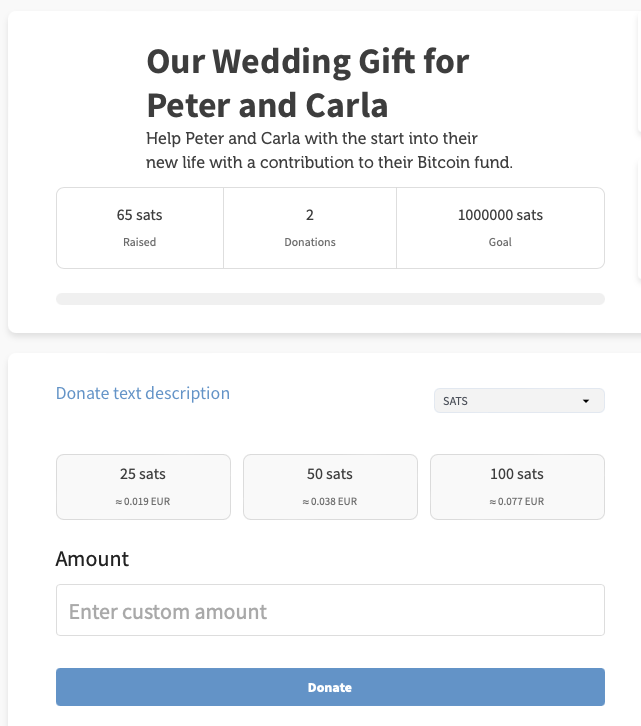
Task: Click the 65 sats Raised stat
Action: pyautogui.click(x=140, y=215)
